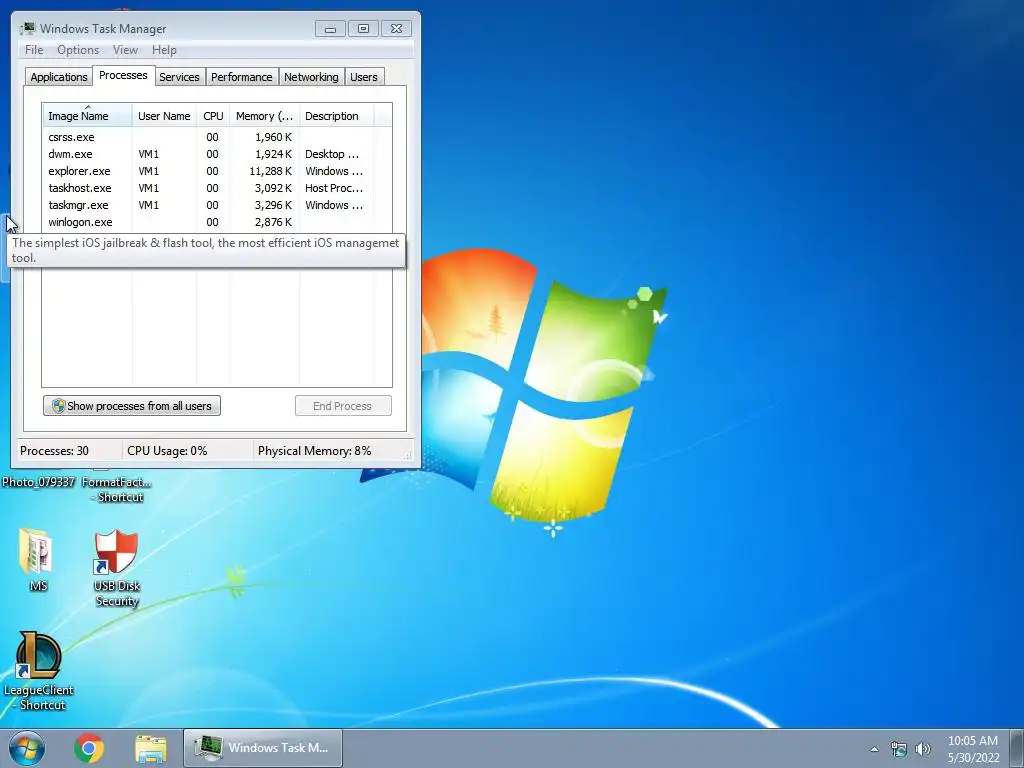The width and height of the screenshot is (1024, 768).
Task: Select the Windows Task Manager taskbar button
Action: point(263,748)
